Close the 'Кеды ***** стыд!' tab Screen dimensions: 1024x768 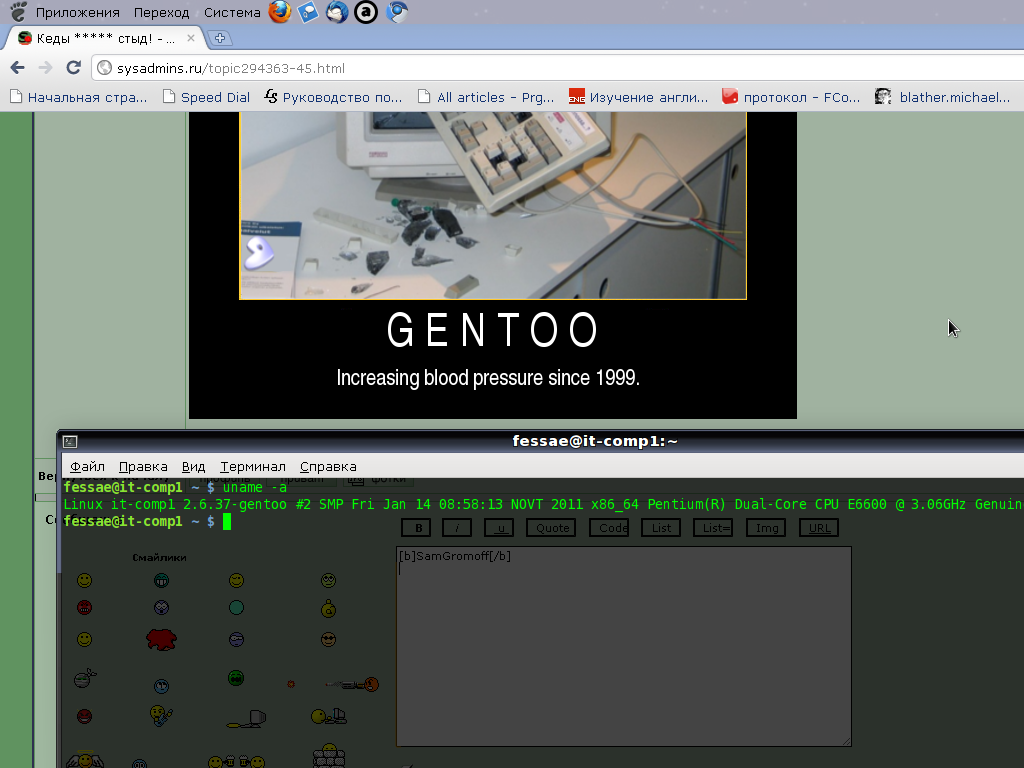pos(191,38)
